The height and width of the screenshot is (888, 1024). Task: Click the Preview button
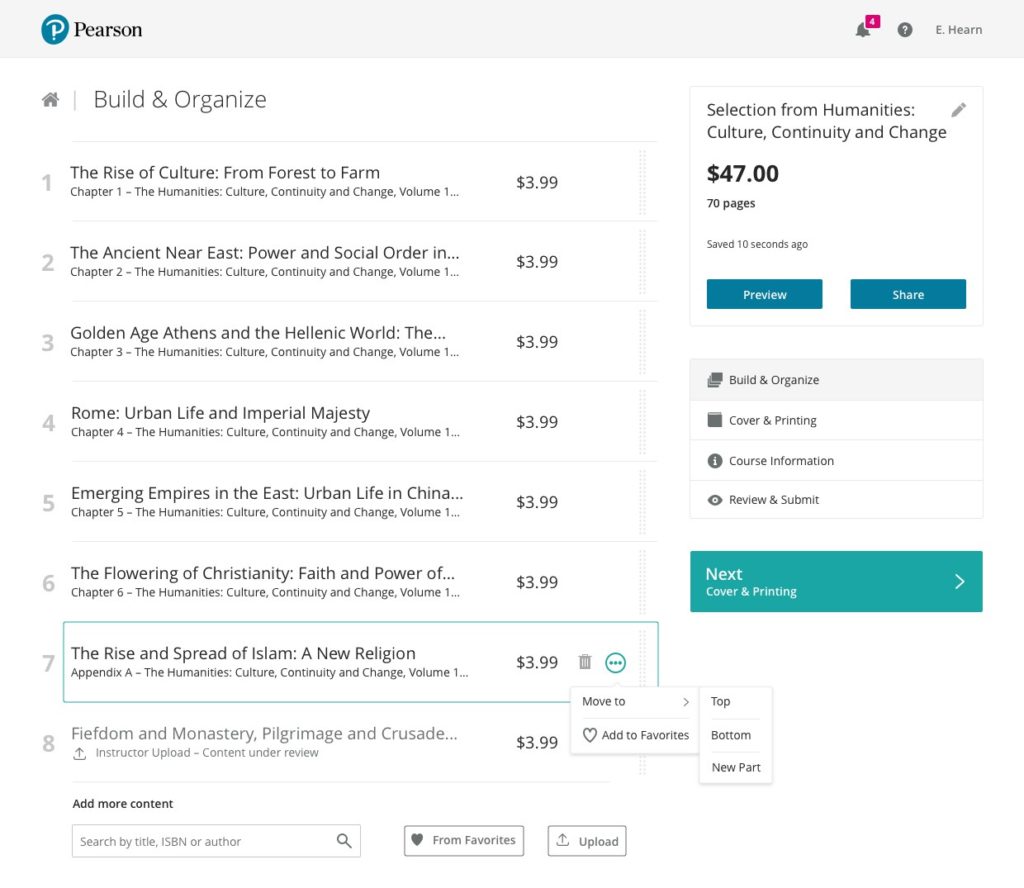(764, 294)
